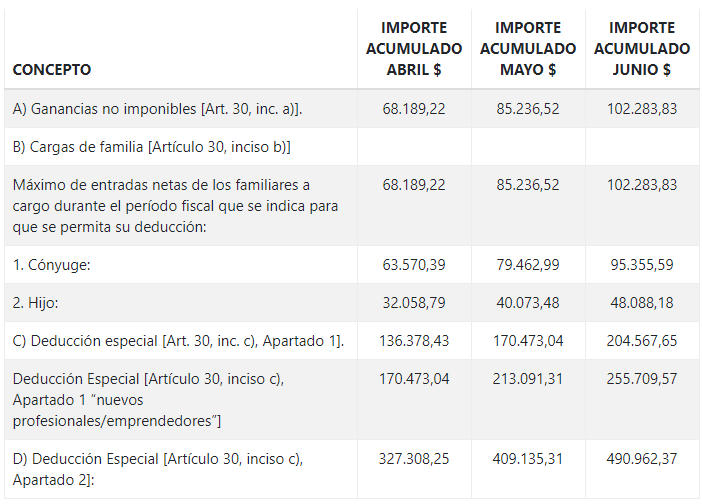The width and height of the screenshot is (702, 504).
Task: Select value 213.091,31 in May column
Action: pos(528,379)
